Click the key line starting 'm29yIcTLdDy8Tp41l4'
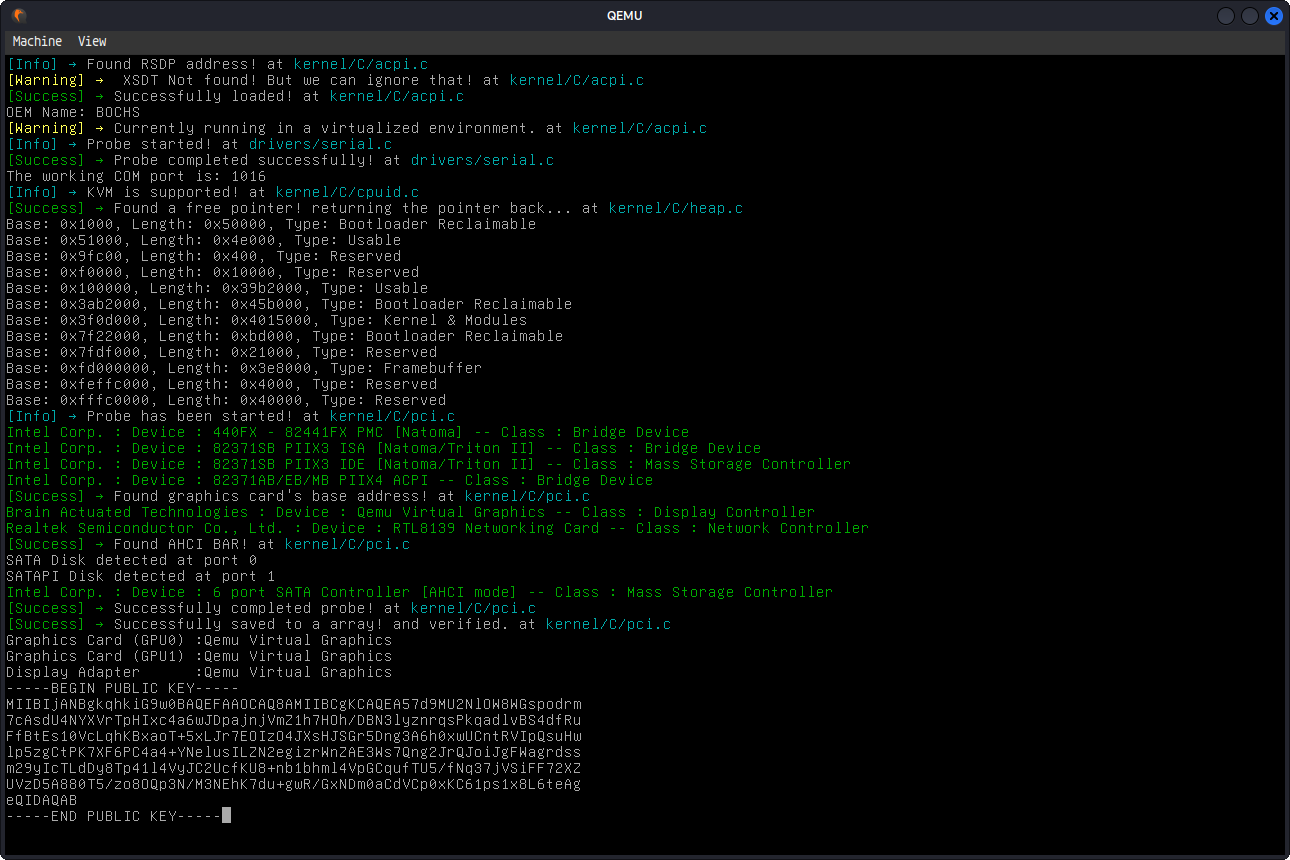1290x860 pixels. (x=294, y=768)
